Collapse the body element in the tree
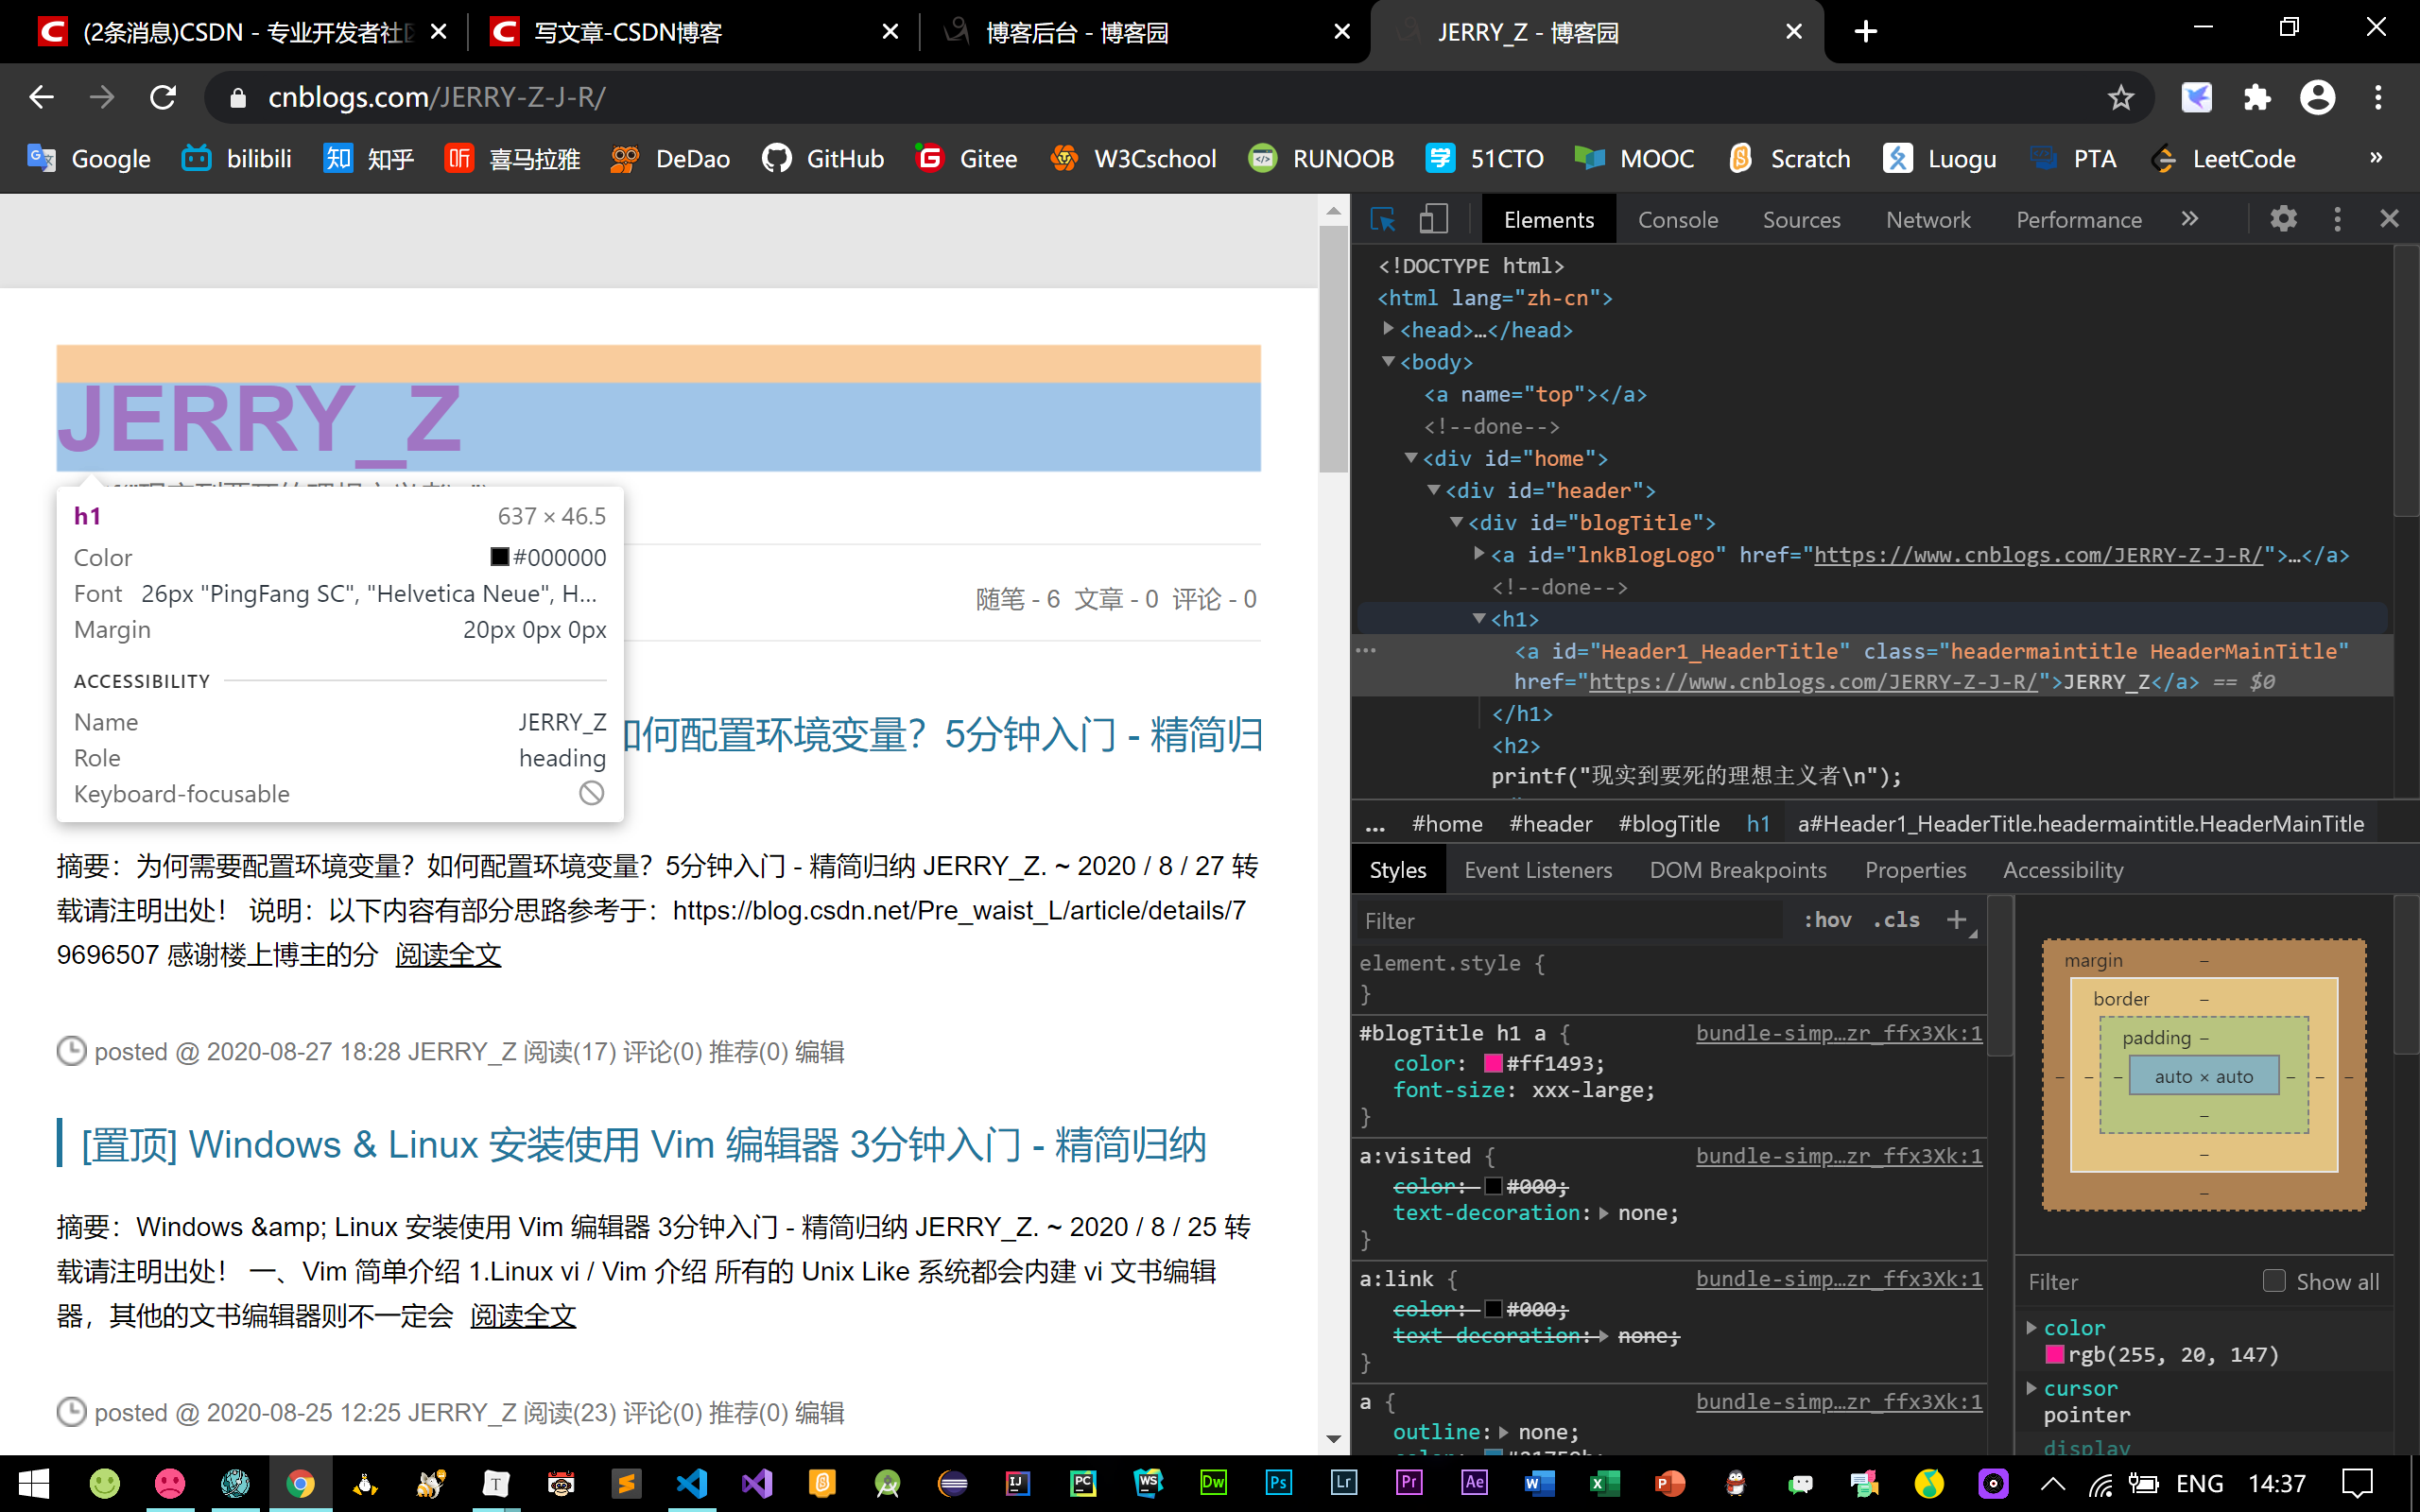Viewport: 2420px width, 1512px height. coord(1388,362)
